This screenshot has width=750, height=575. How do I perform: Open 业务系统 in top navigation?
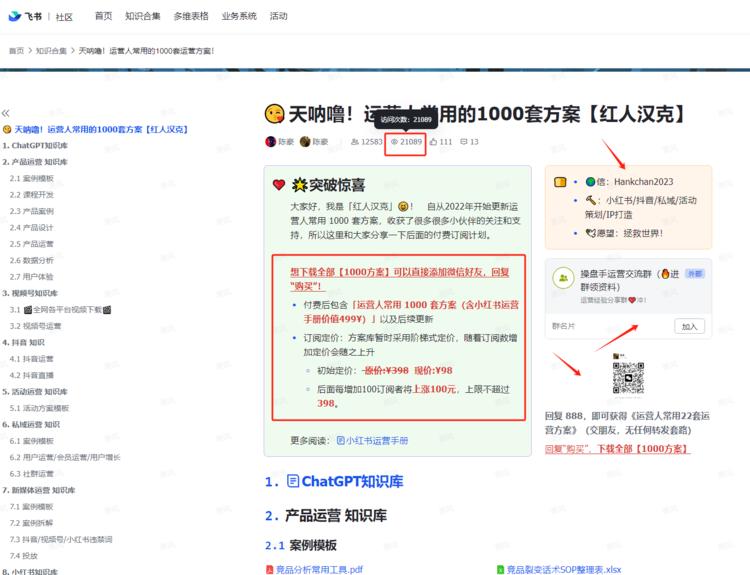(x=239, y=16)
